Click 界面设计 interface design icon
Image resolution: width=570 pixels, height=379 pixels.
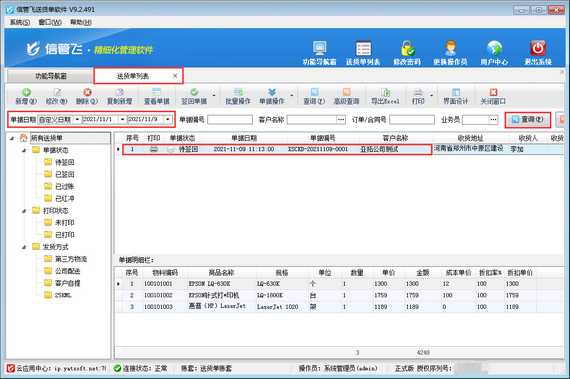(455, 92)
